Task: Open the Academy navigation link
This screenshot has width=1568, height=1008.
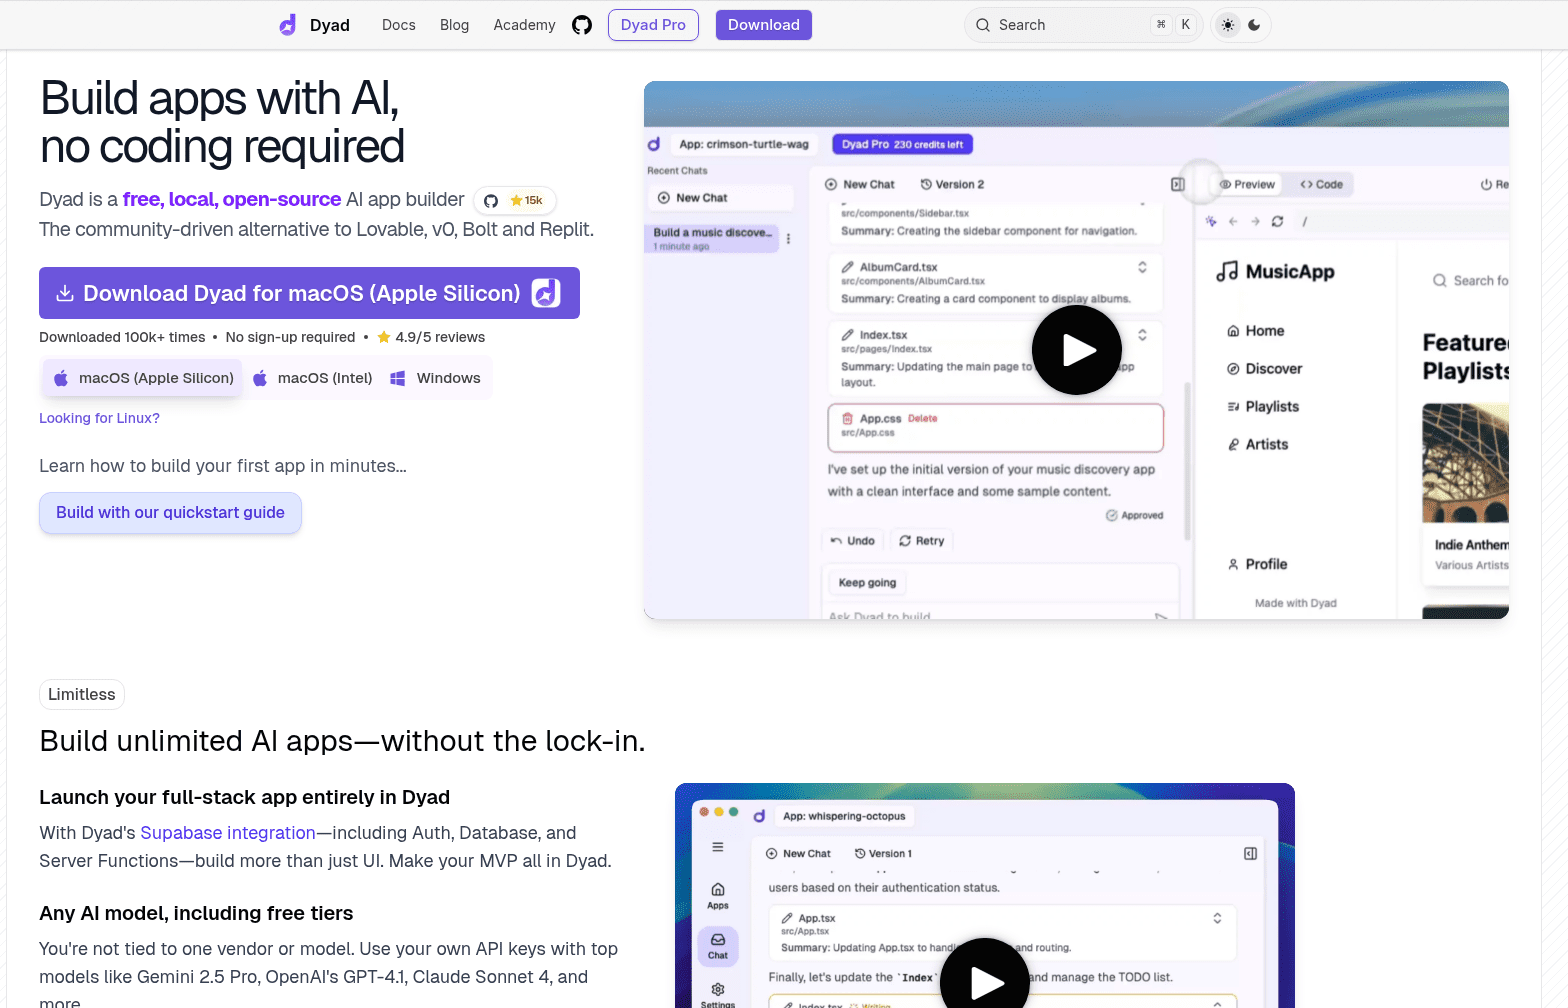Action: pos(524,25)
